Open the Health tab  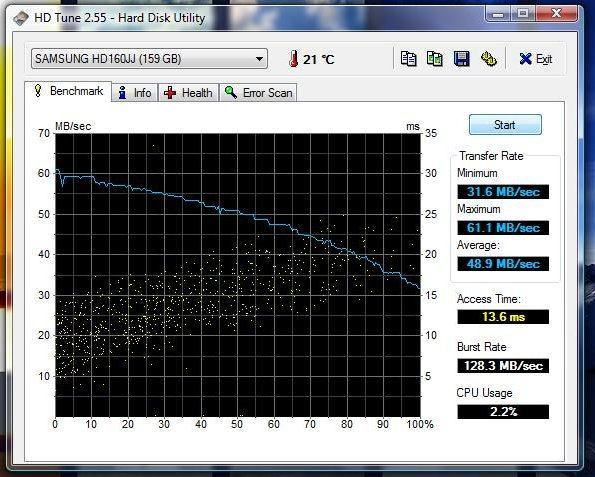(x=188, y=93)
